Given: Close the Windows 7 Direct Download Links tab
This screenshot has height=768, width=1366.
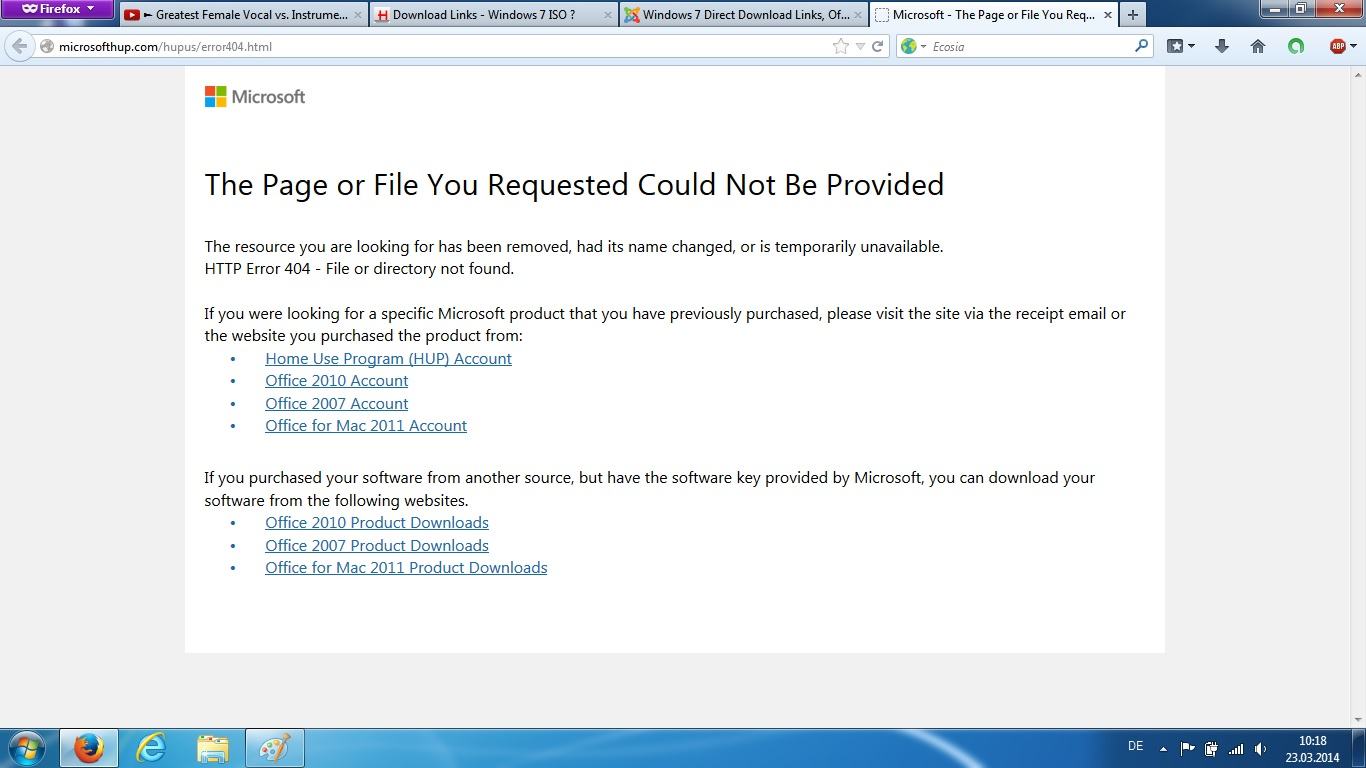Looking at the screenshot, I should pyautogui.click(x=857, y=15).
